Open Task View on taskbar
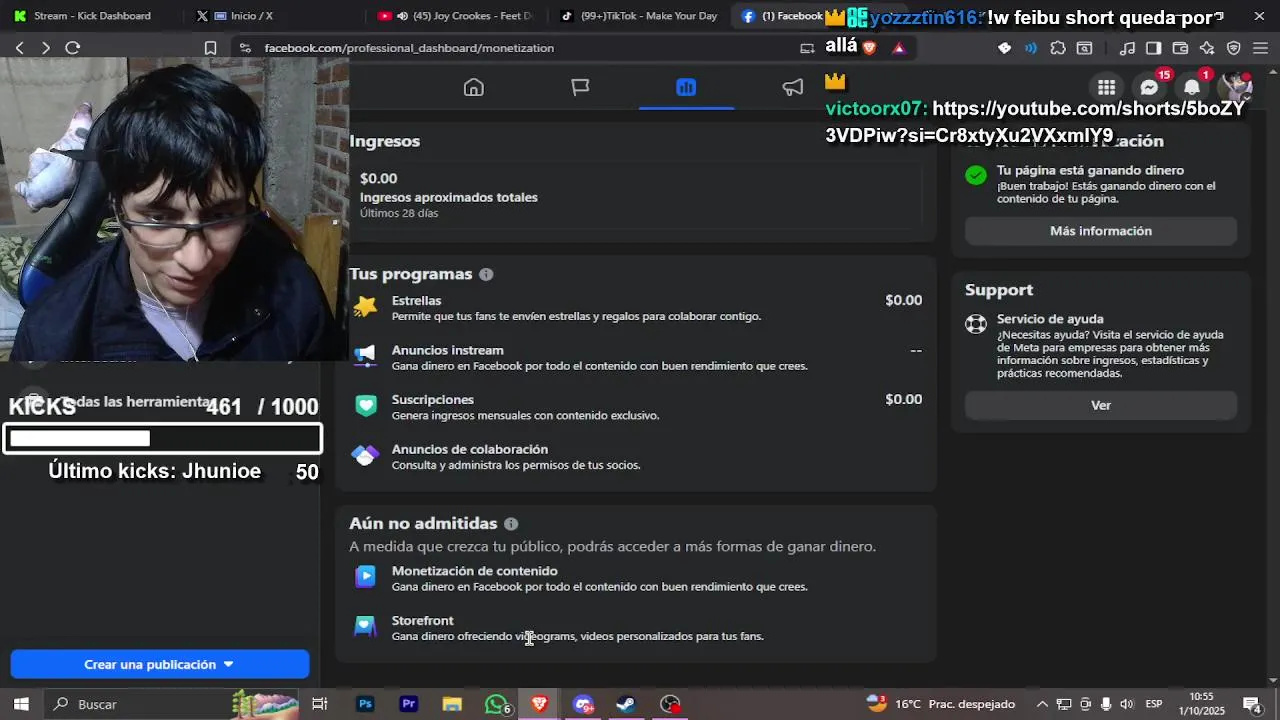Viewport: 1280px width, 720px height. click(x=320, y=704)
